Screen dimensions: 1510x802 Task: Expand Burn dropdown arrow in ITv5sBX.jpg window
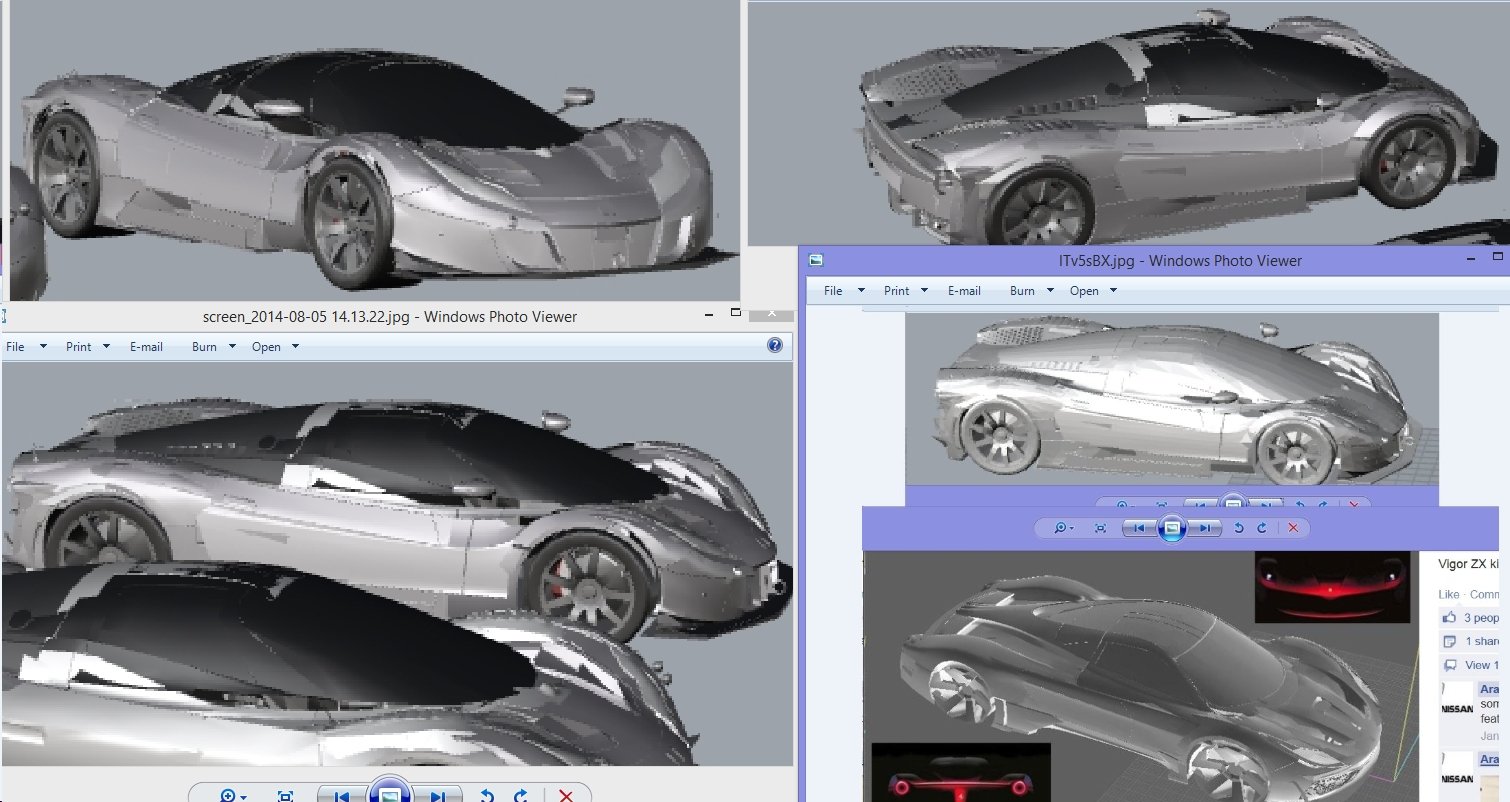tap(1050, 292)
